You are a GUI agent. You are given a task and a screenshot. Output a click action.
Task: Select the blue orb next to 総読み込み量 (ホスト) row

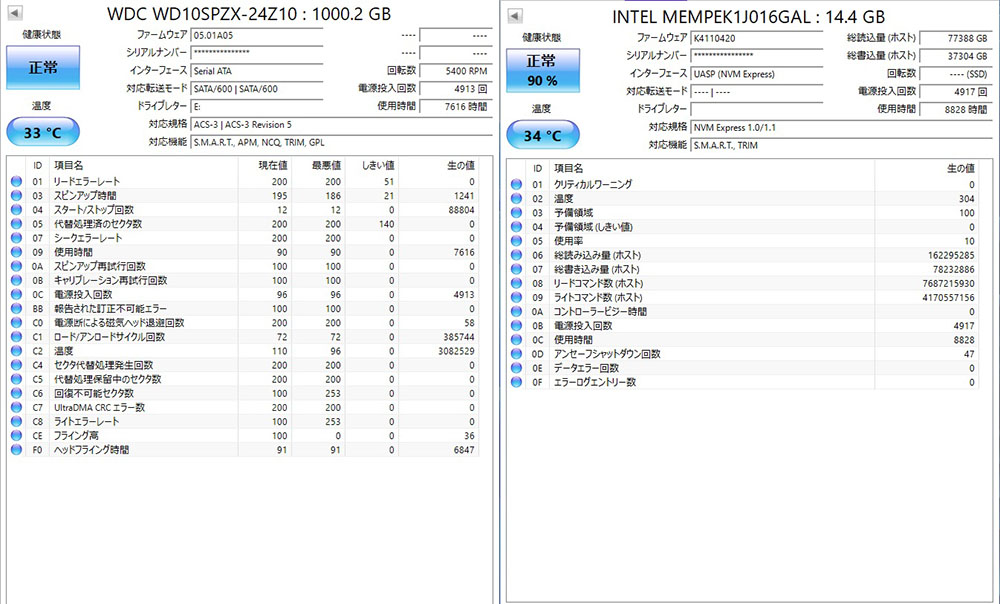516,255
